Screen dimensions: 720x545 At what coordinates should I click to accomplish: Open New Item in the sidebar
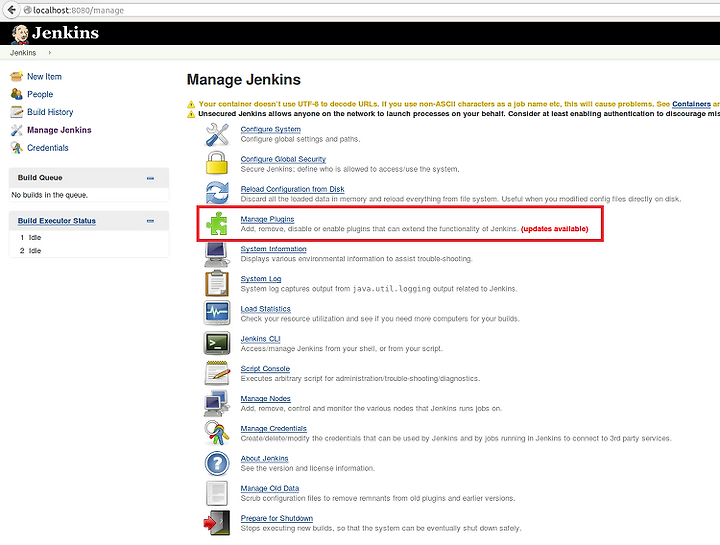pos(44,77)
